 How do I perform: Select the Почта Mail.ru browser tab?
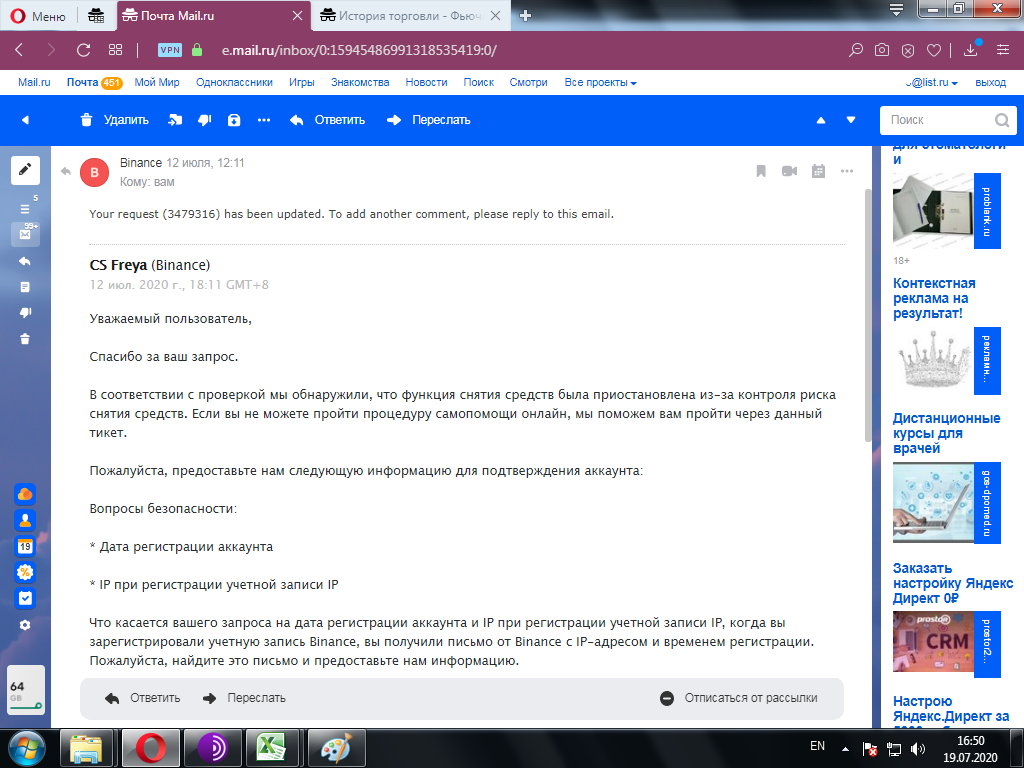(x=214, y=16)
